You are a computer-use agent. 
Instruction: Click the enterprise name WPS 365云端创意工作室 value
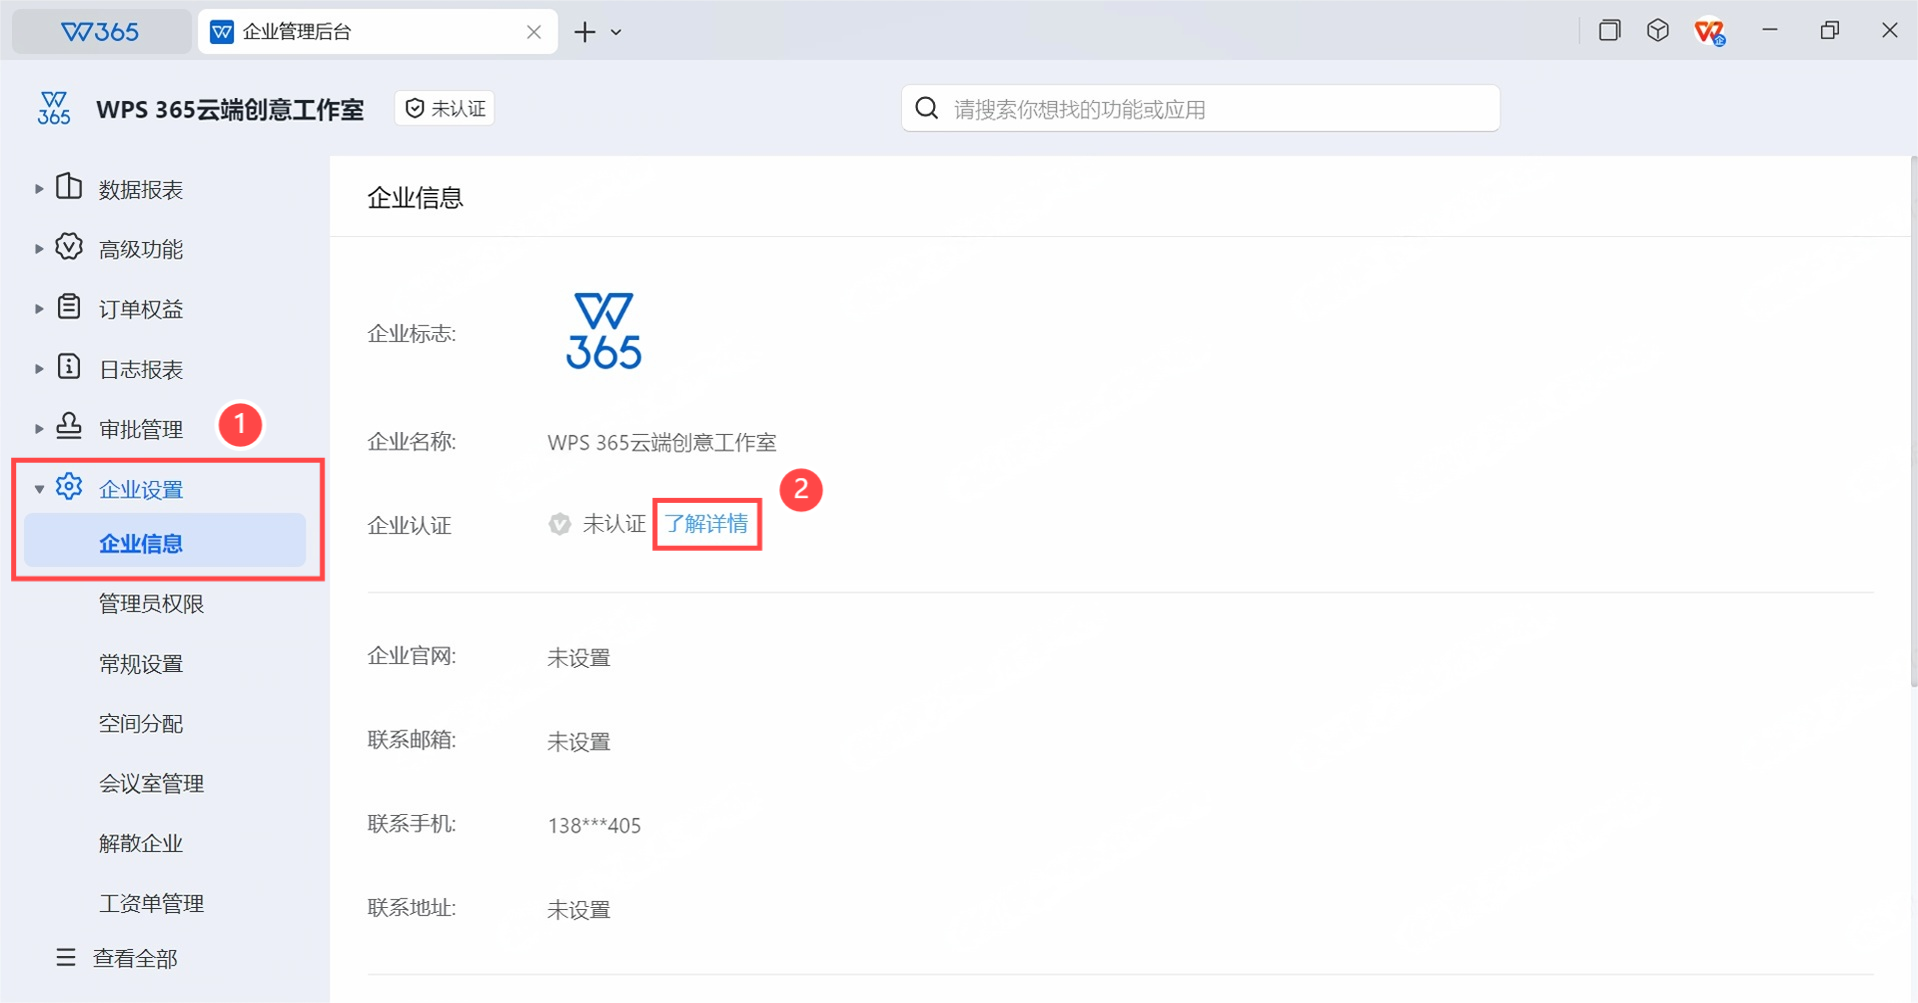coord(662,442)
